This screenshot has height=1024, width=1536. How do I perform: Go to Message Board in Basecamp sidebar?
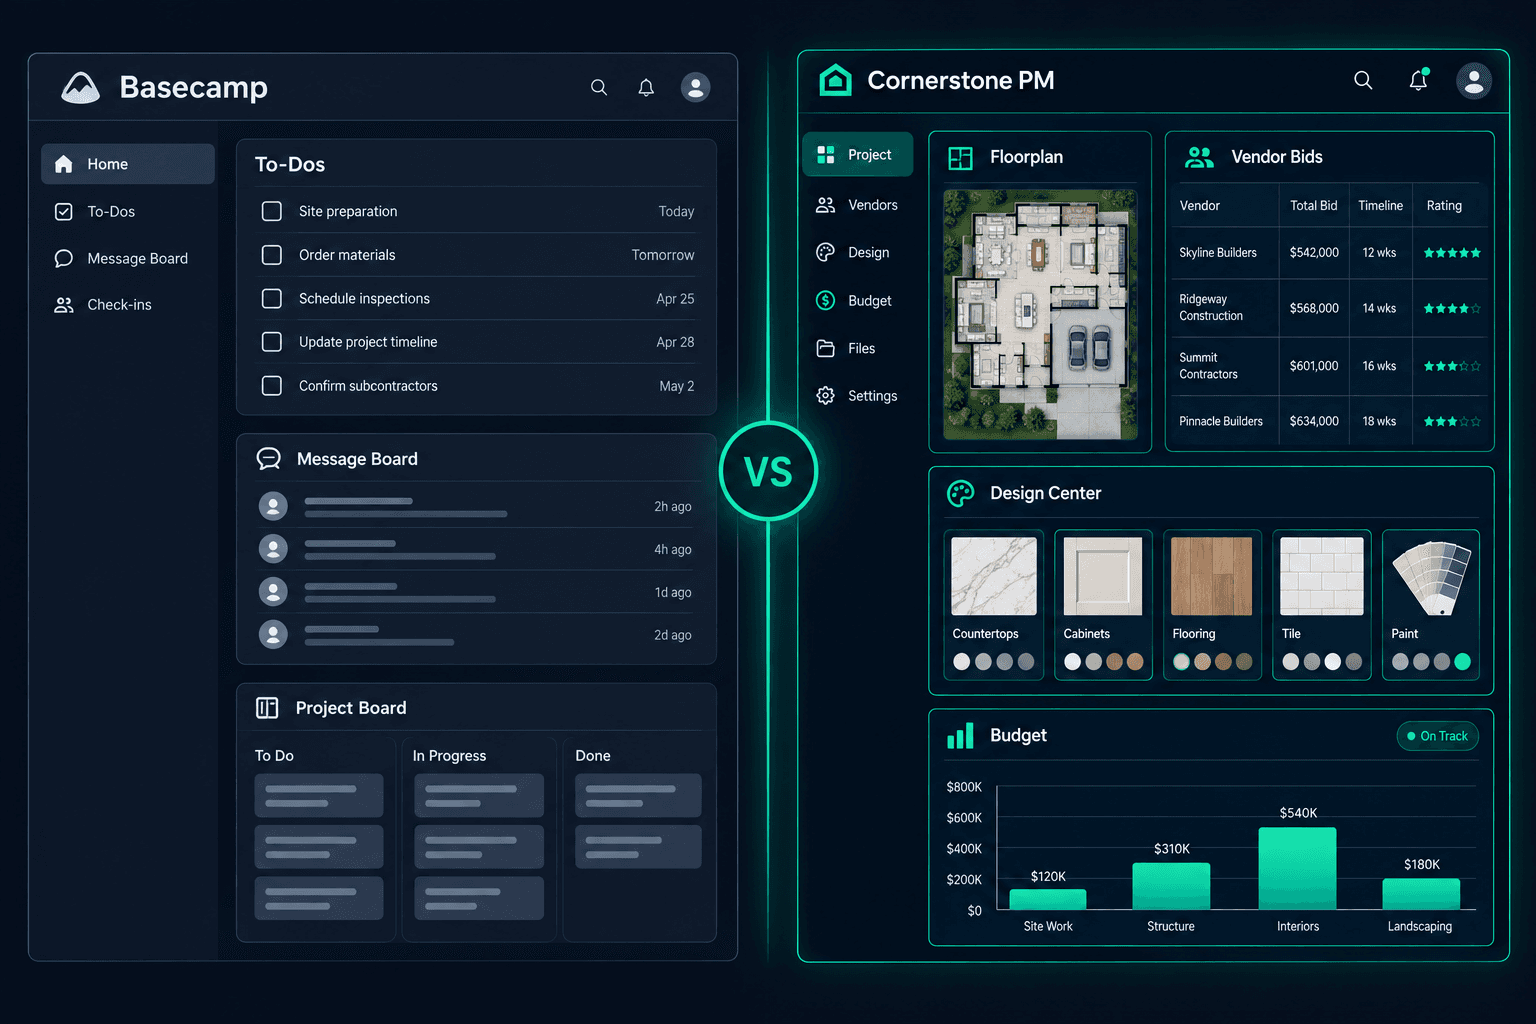[128, 258]
